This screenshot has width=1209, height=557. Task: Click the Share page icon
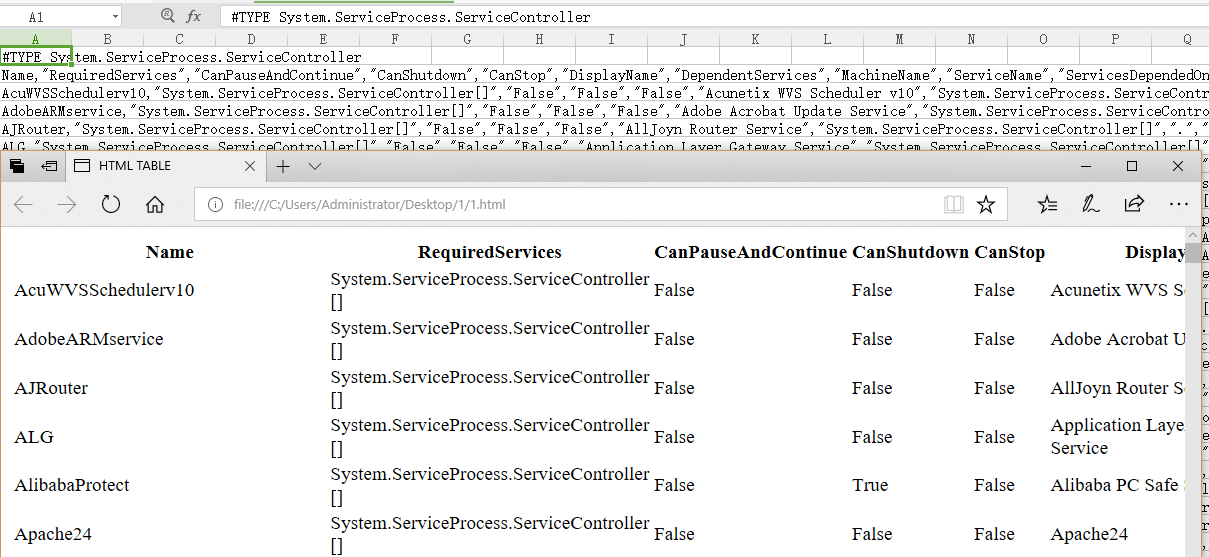pyautogui.click(x=1134, y=204)
